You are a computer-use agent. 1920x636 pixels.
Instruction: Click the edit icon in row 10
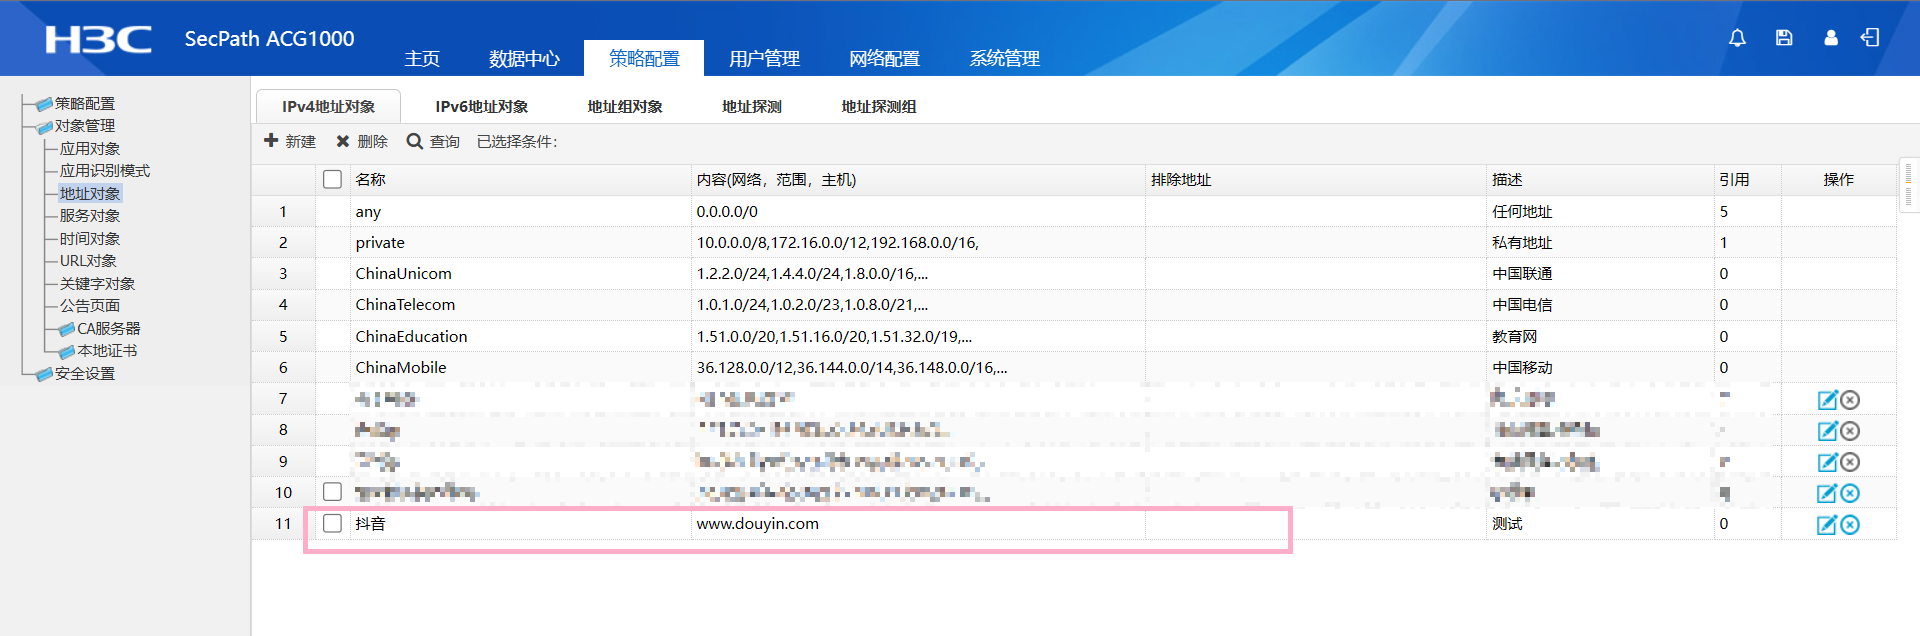click(1827, 493)
